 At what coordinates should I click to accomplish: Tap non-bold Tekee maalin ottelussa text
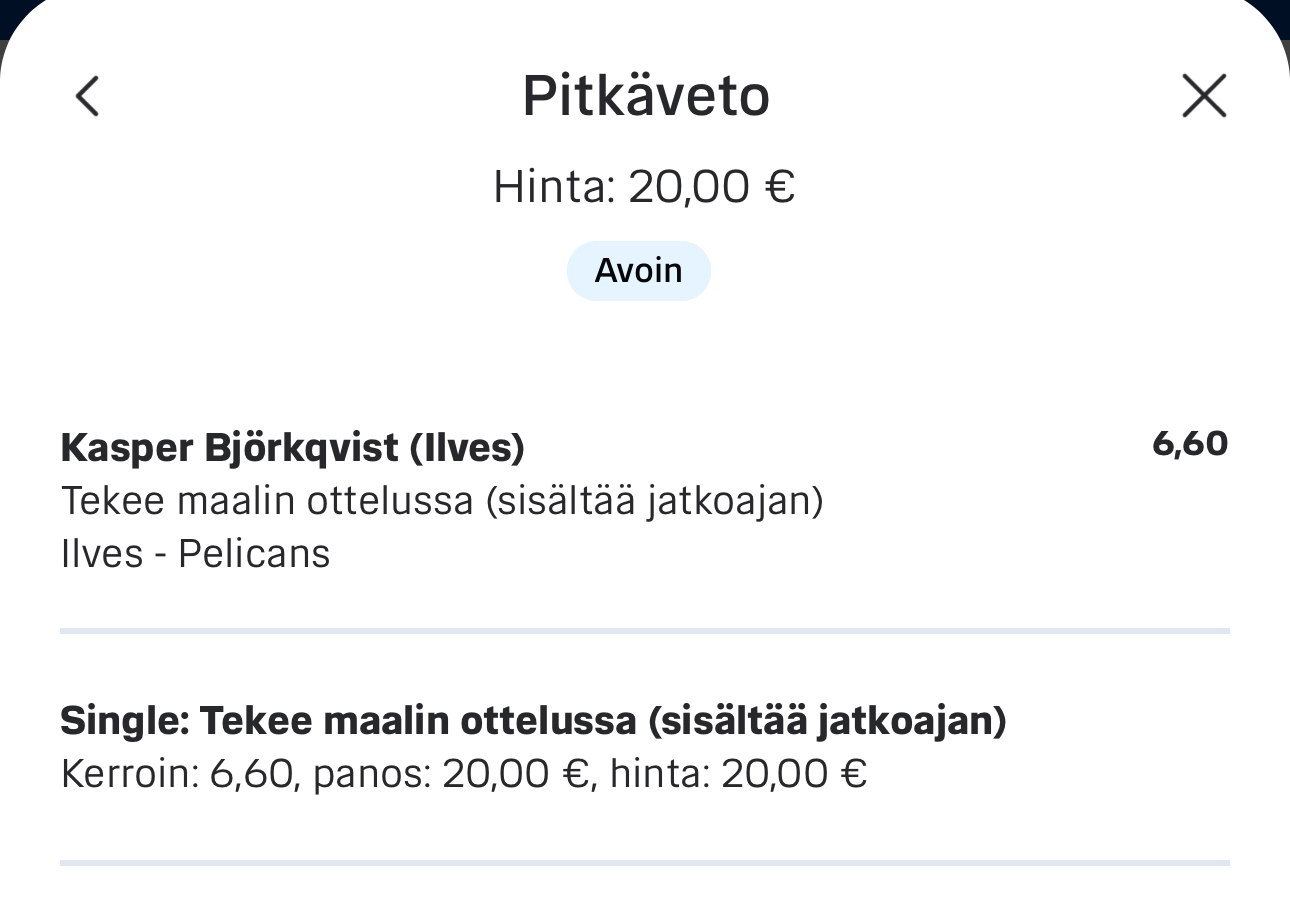point(267,501)
